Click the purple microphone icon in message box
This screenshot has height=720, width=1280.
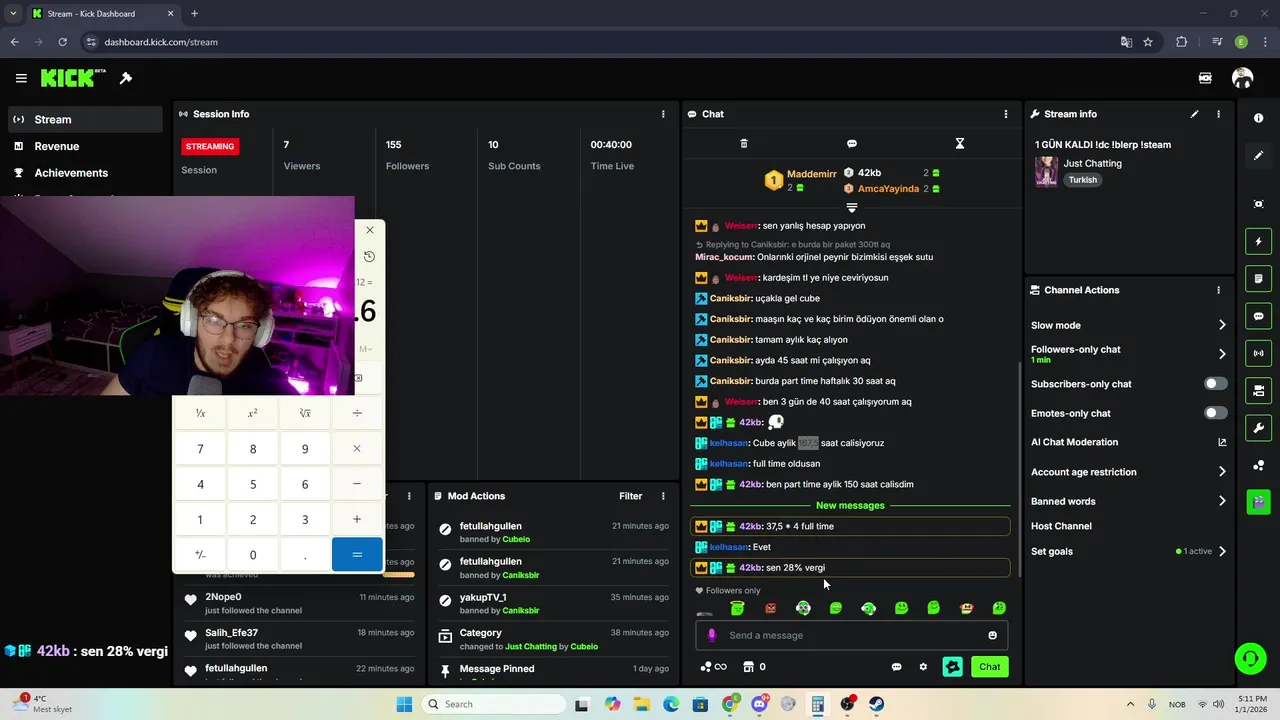pos(712,635)
